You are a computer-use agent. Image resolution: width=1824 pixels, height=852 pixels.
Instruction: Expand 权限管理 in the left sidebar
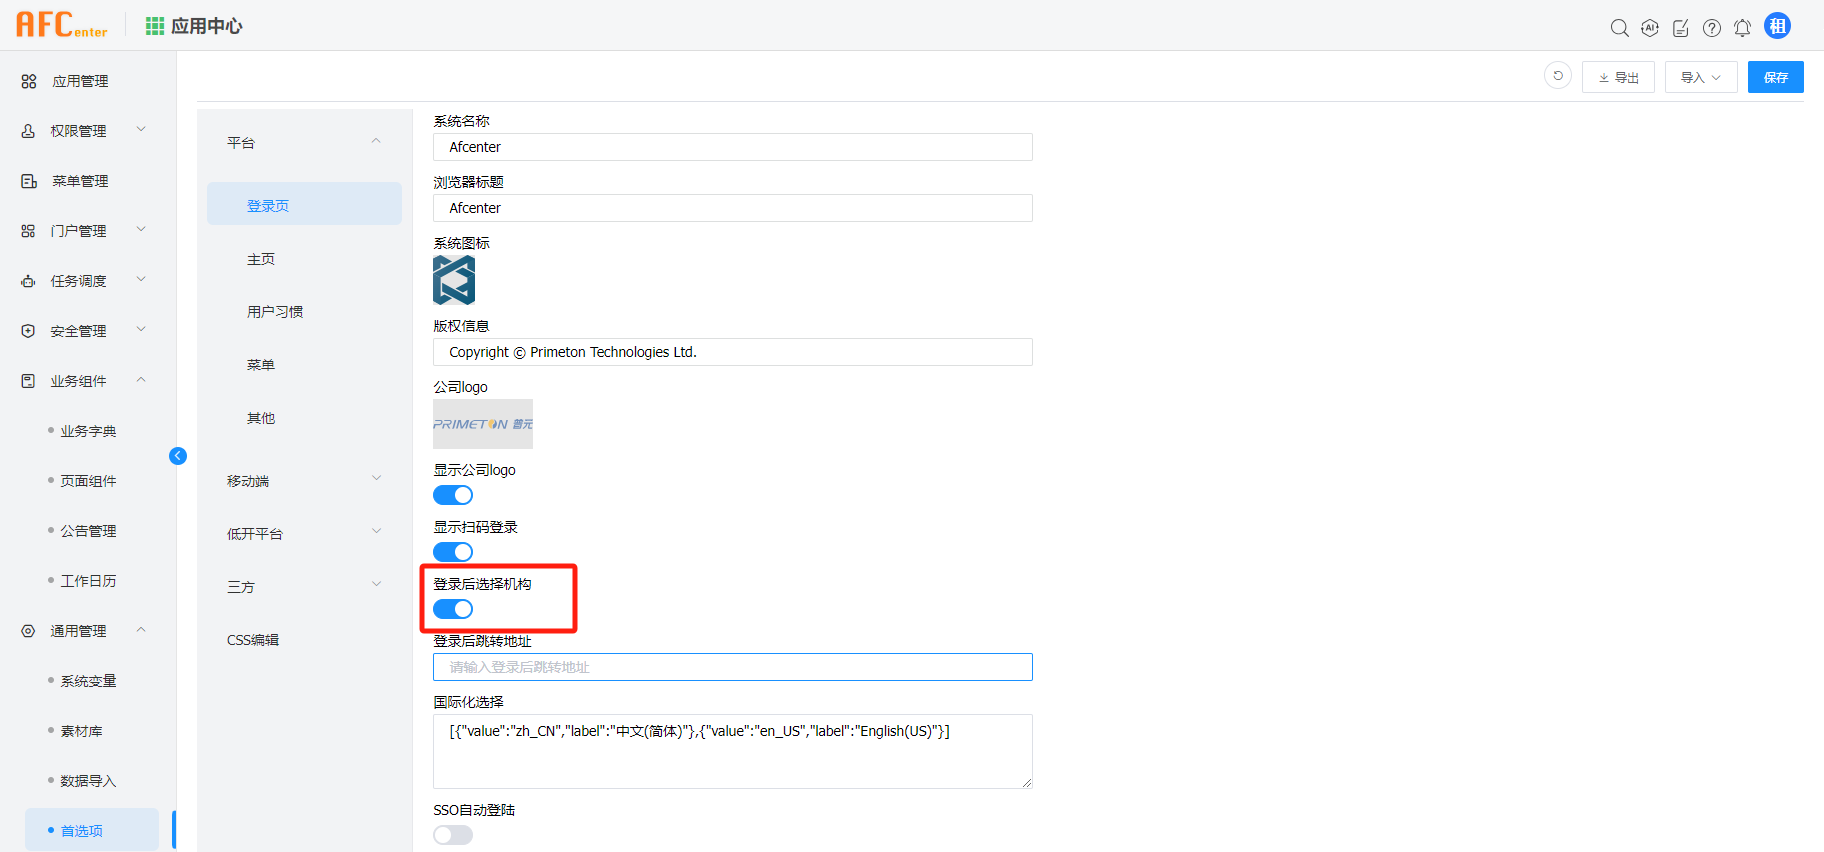coord(85,131)
